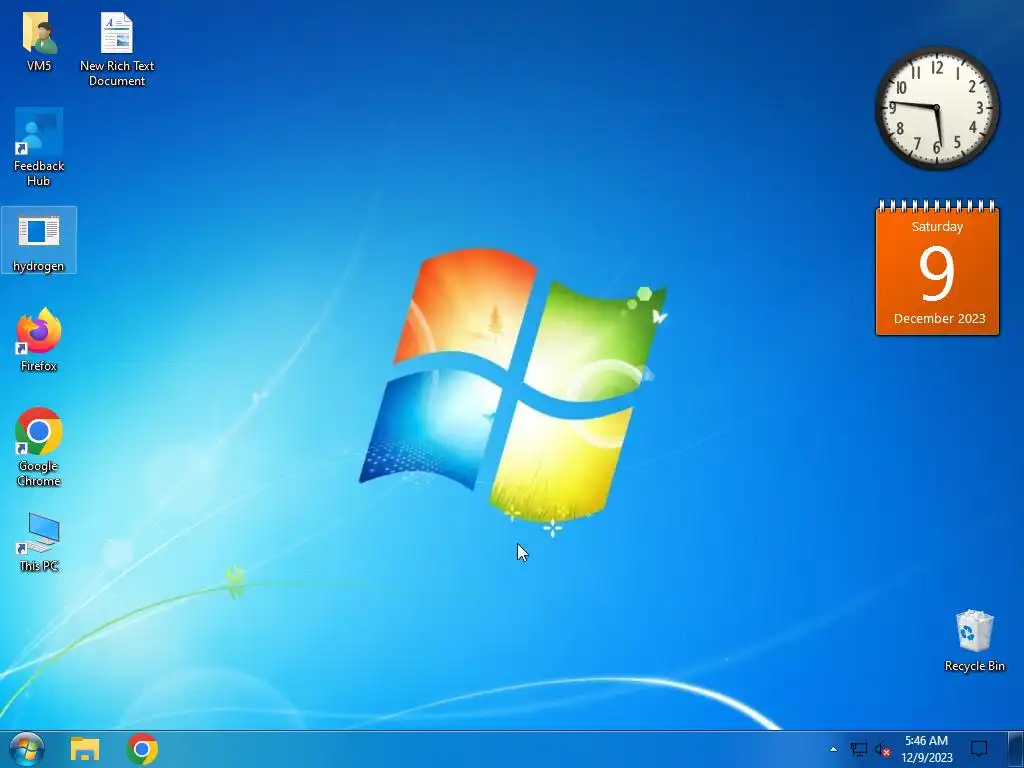Open the Start menu orb
1024x768 pixels.
[27, 749]
